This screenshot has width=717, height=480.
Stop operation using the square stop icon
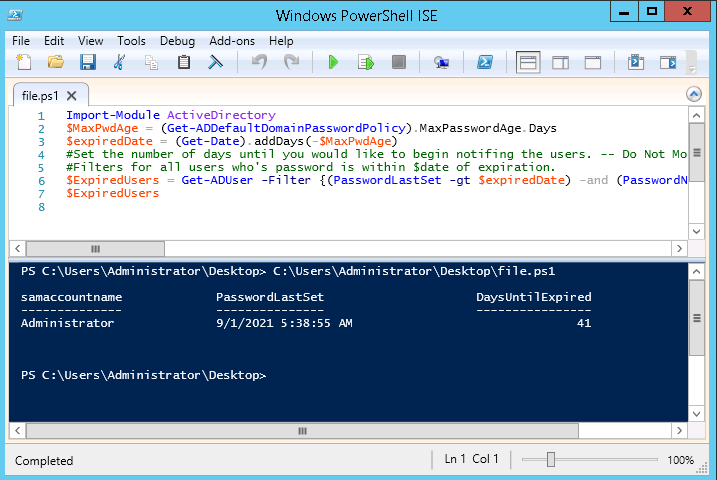point(399,62)
